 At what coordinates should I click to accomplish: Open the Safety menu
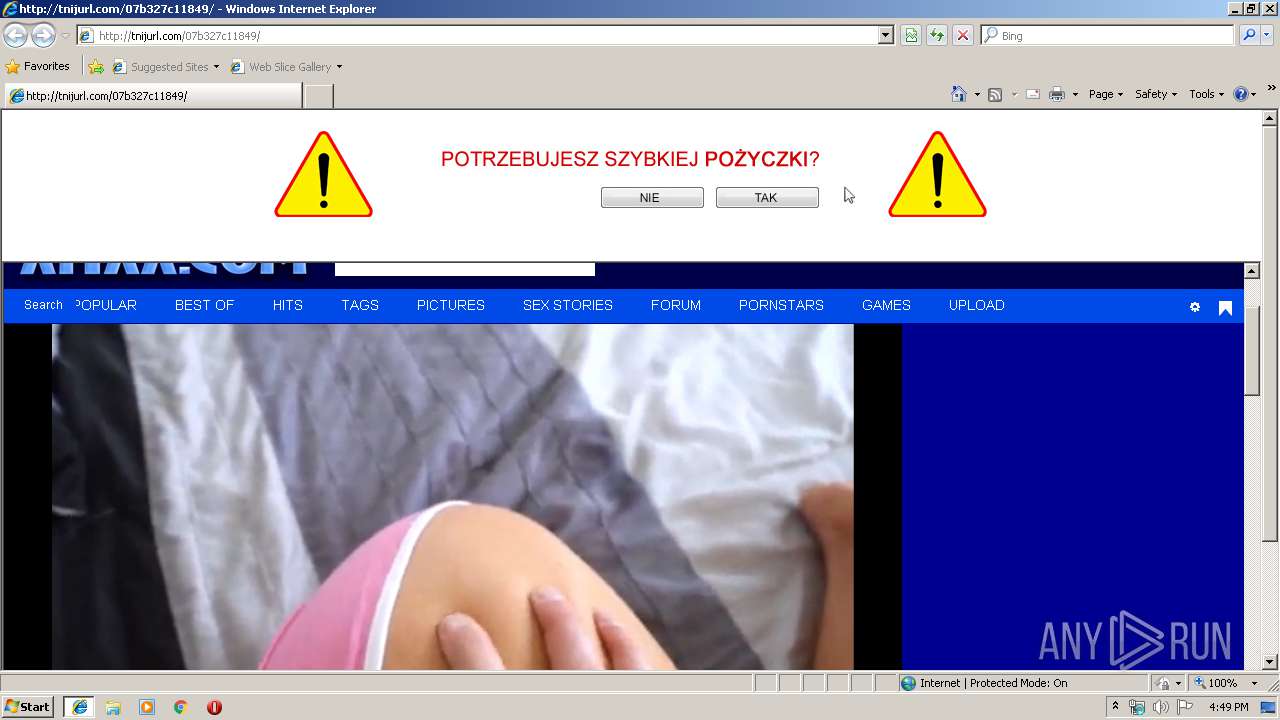click(1156, 94)
